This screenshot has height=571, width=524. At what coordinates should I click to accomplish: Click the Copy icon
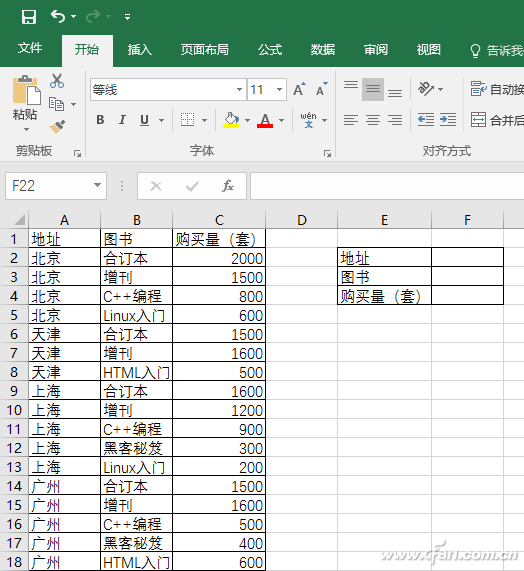click(56, 104)
